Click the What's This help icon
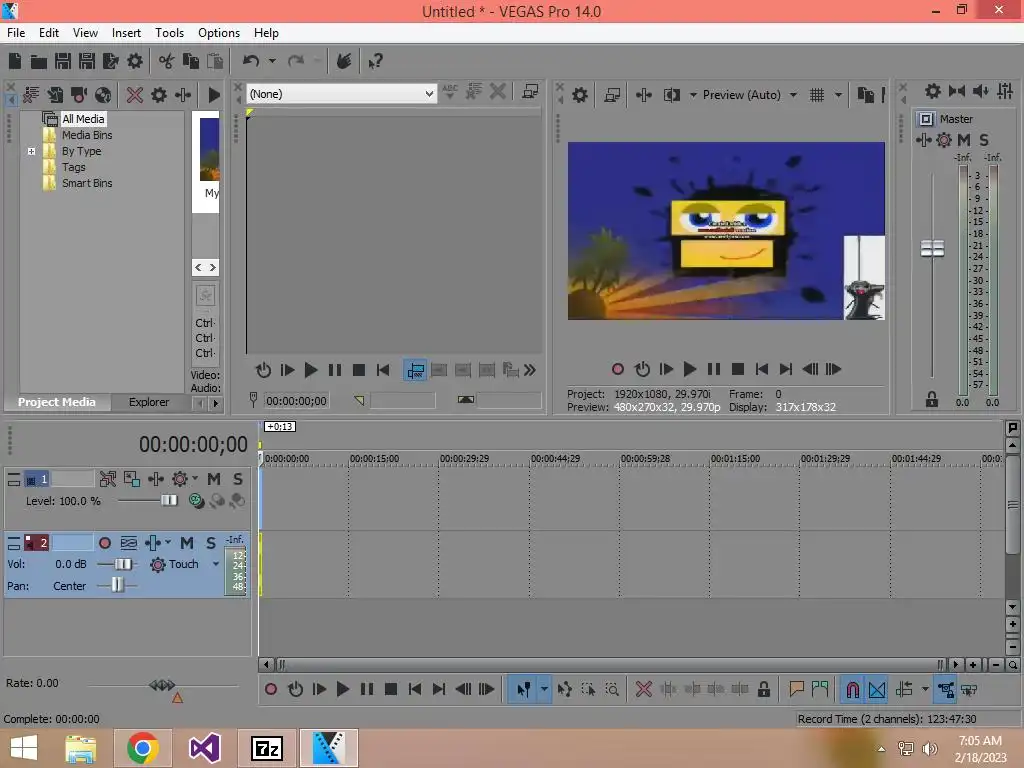The width and height of the screenshot is (1024, 768). (375, 61)
